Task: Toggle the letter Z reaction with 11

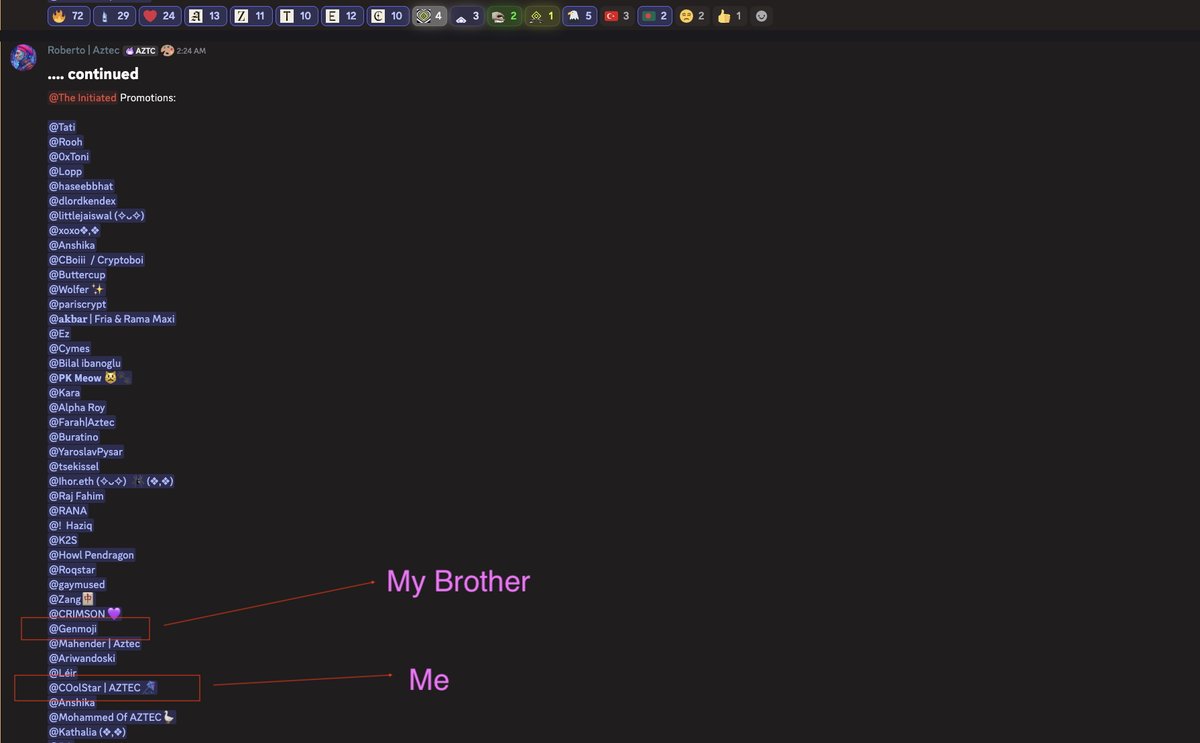Action: point(252,16)
